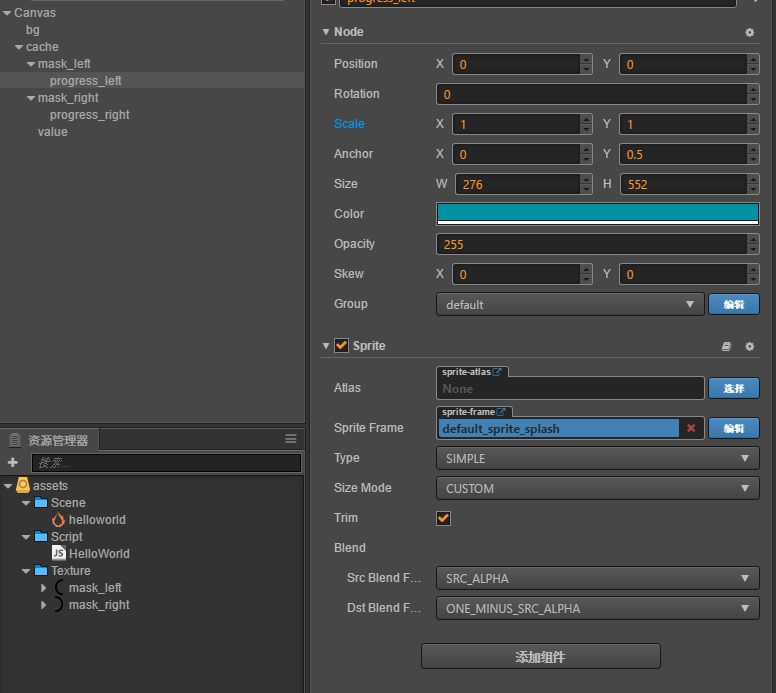Open the Group default dropdown
Screen dimensions: 776x693
click(570, 304)
